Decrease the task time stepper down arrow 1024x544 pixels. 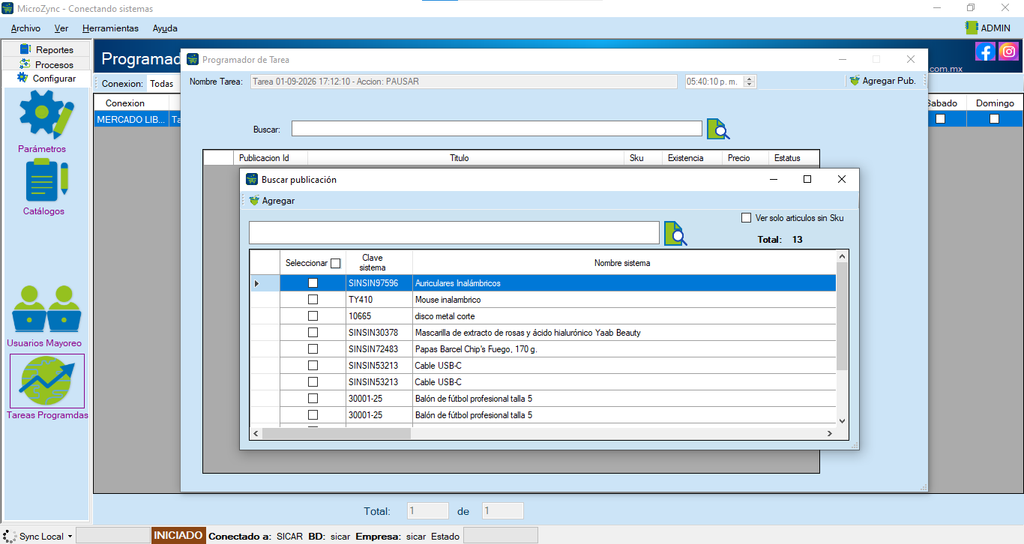point(749,84)
